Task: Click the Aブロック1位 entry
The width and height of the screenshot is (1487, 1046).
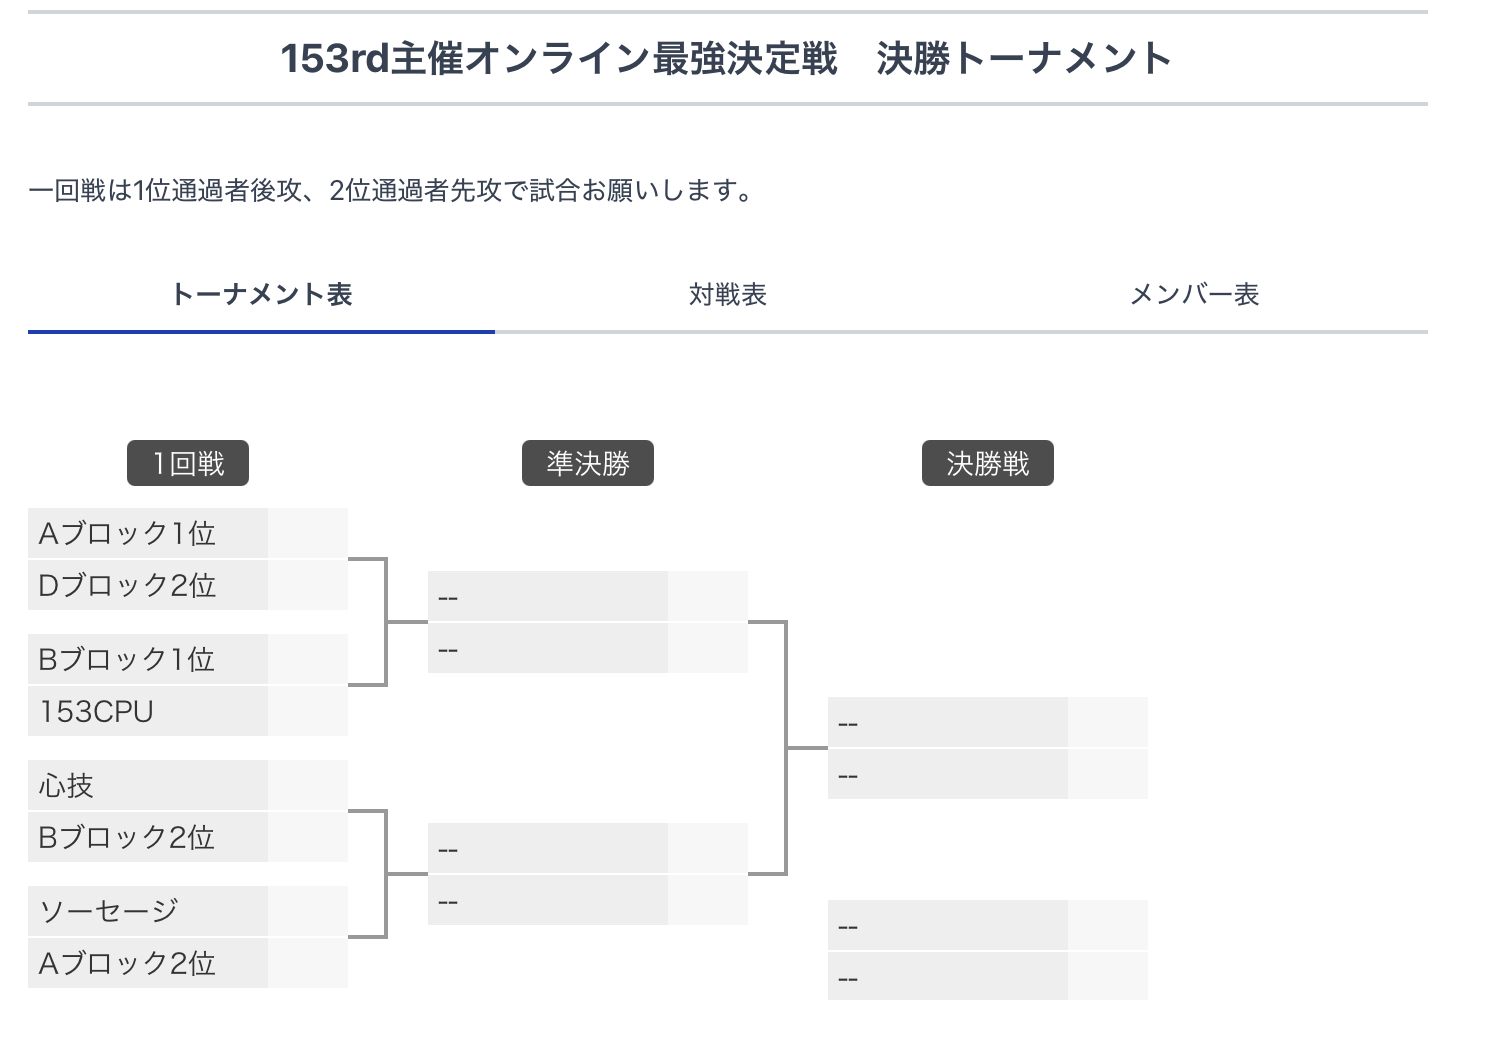Action: click(x=148, y=533)
